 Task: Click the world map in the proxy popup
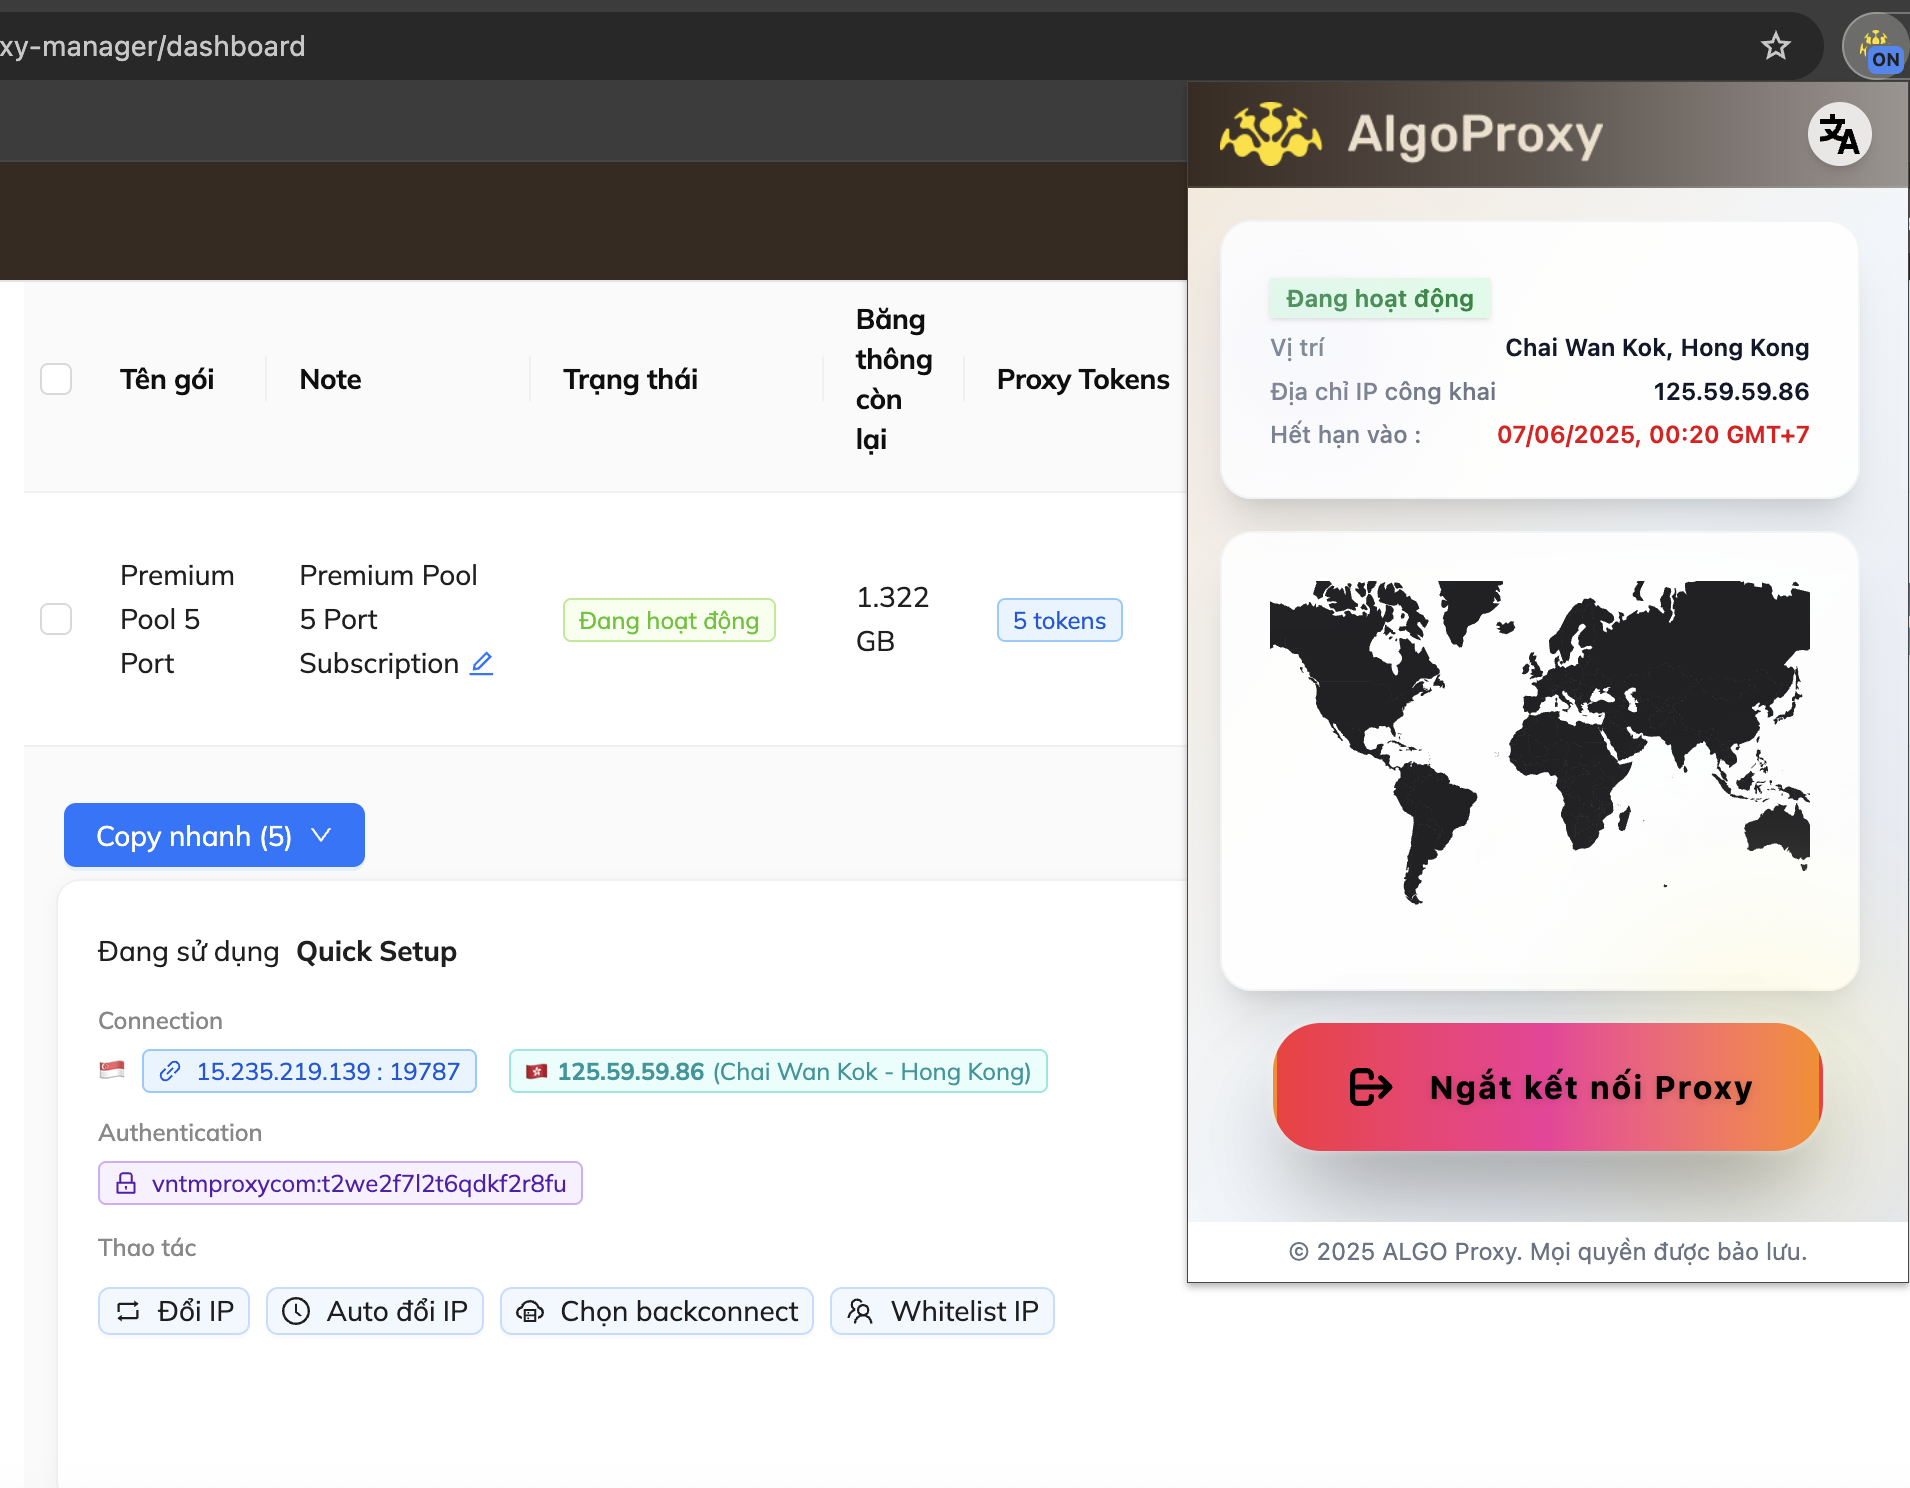(x=1539, y=742)
